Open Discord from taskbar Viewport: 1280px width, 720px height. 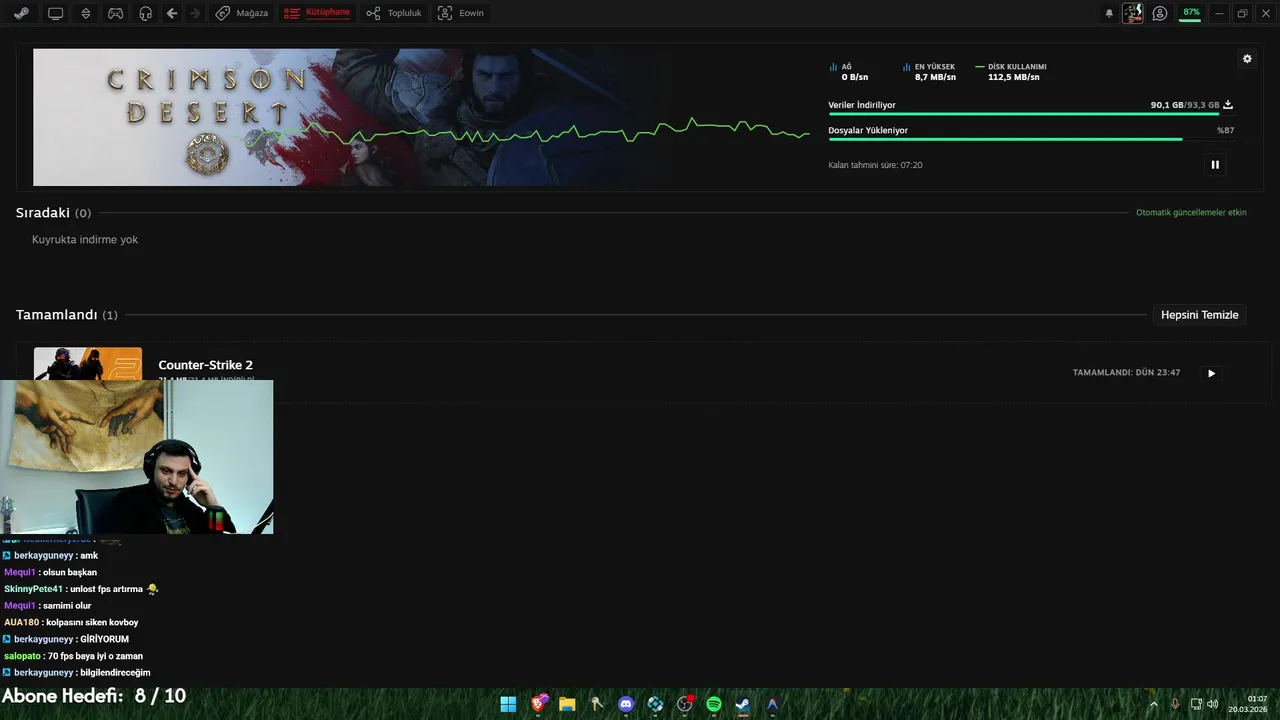(626, 704)
